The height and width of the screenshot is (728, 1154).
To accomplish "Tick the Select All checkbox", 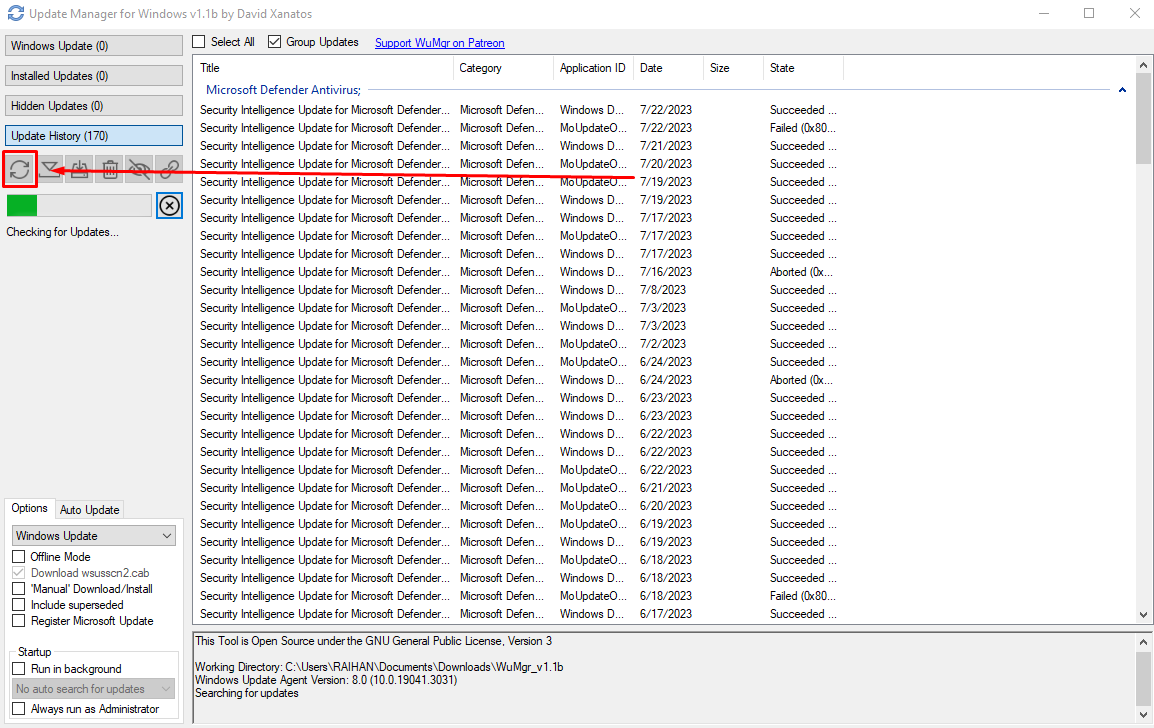I will click(199, 42).
